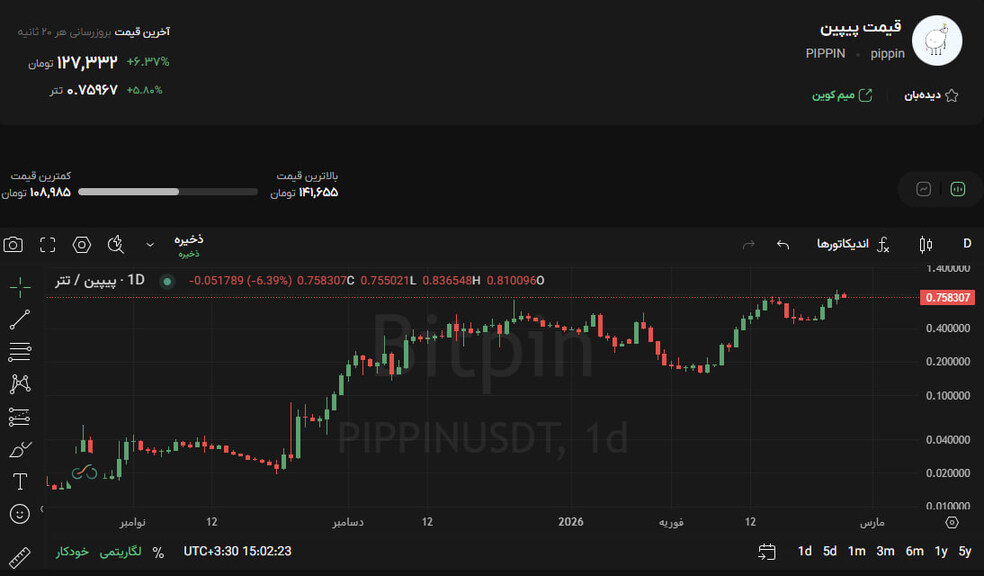Image resolution: width=984 pixels, height=576 pixels.
Task: Open go to date calendar icon
Action: [767, 552]
